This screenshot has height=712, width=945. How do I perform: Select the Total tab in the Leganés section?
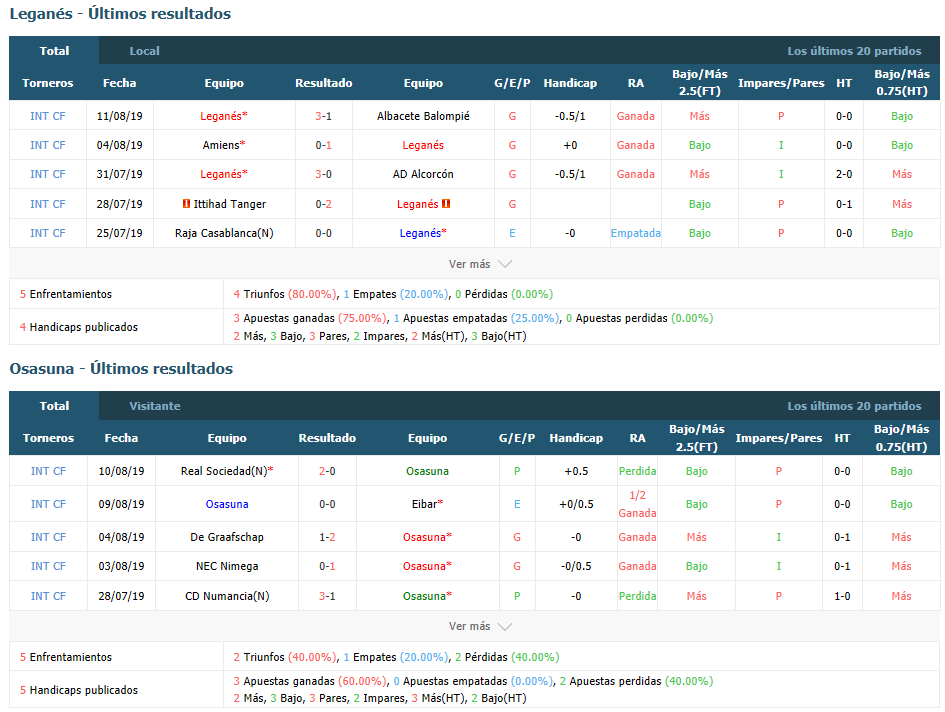tap(54, 51)
